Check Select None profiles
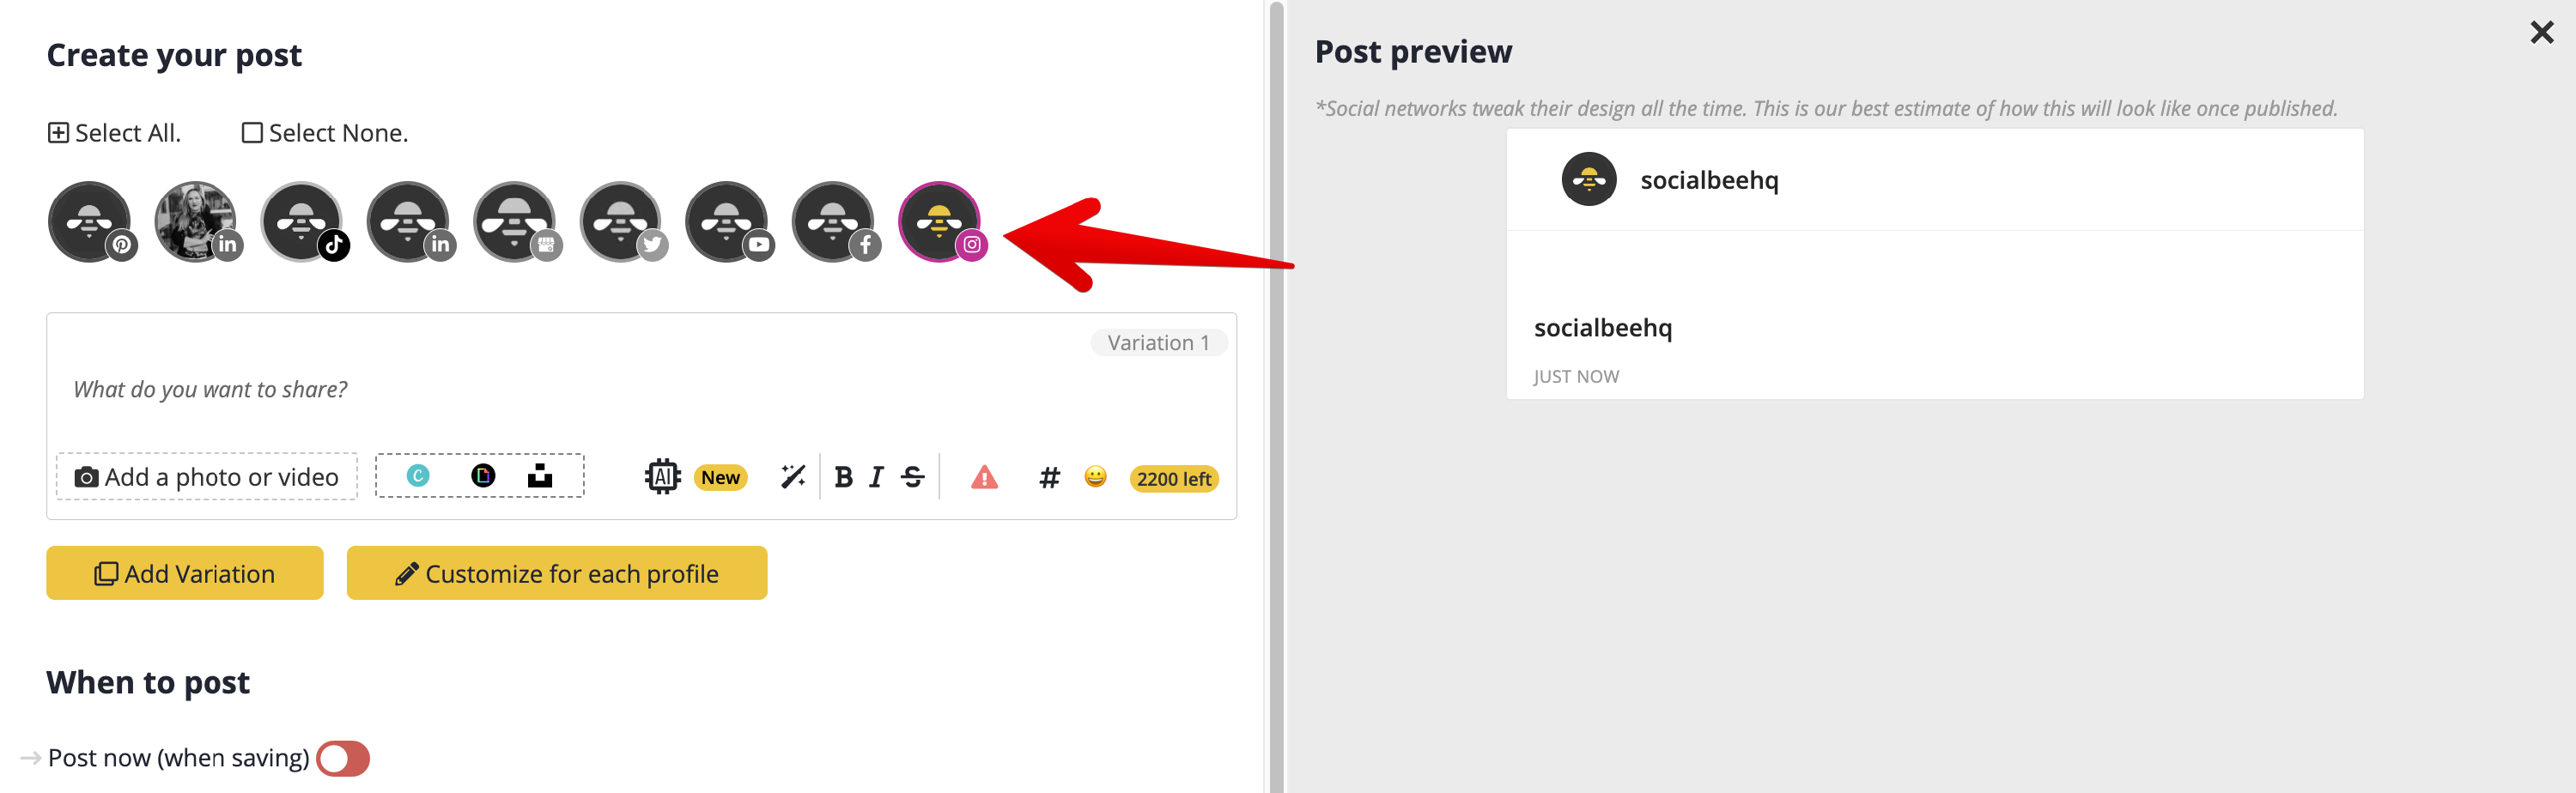 click(325, 133)
